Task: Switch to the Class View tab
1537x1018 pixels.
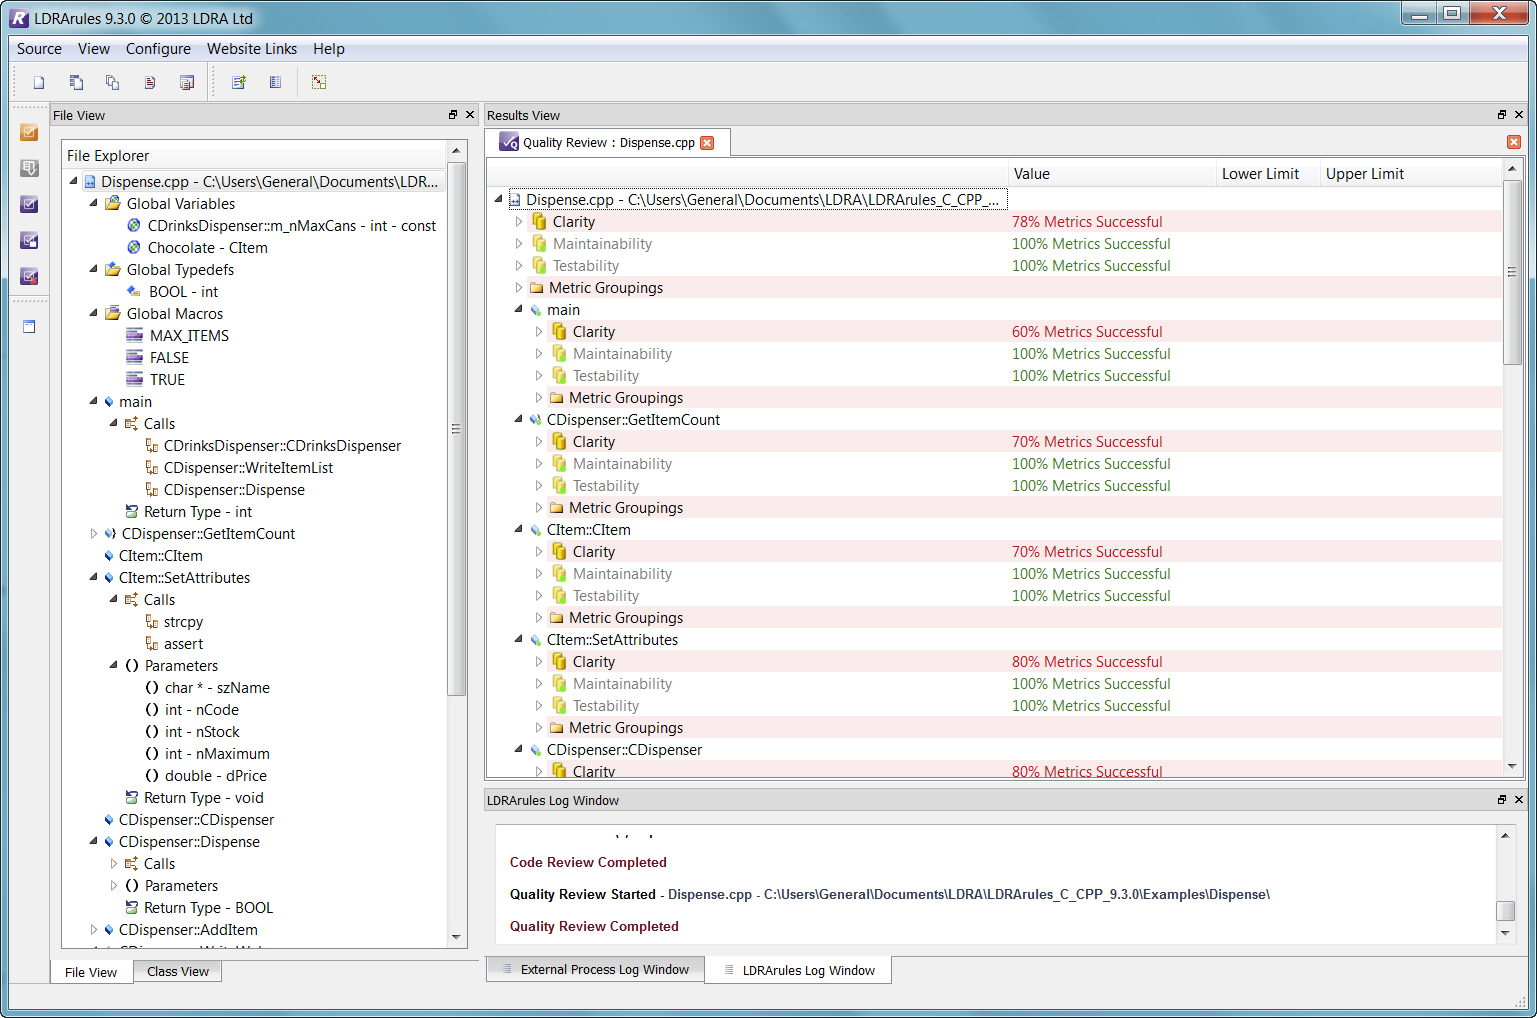Action: tap(178, 972)
